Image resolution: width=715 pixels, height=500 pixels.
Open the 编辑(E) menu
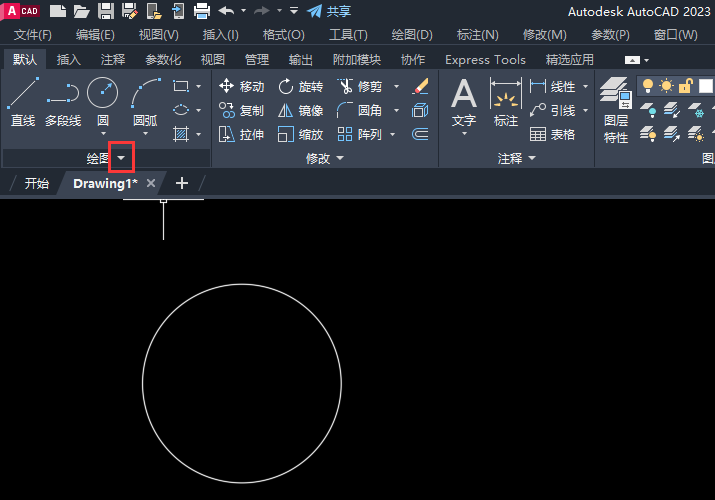tap(95, 35)
